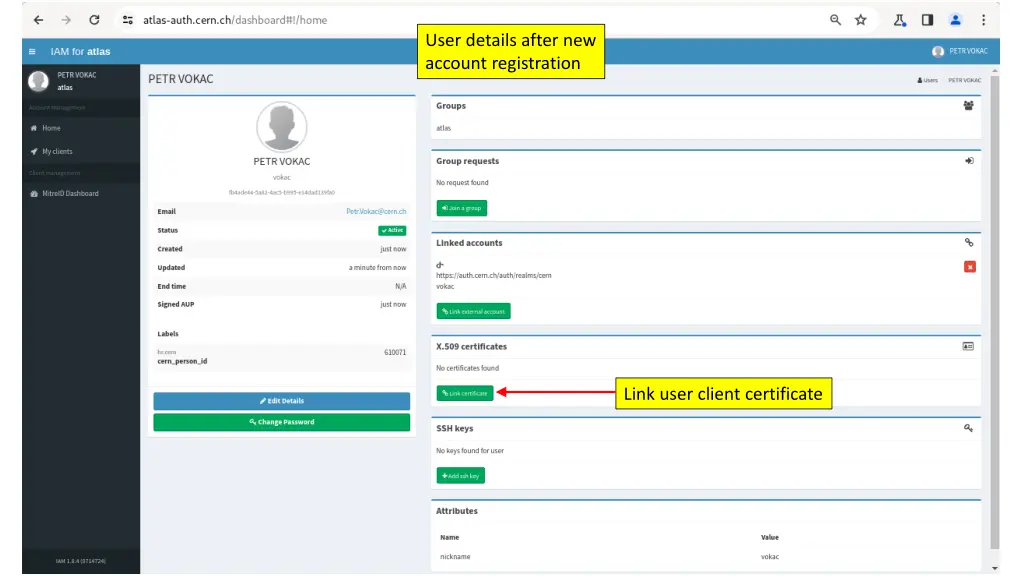This screenshot has height=576, width=1024.
Task: Click the Group requests sign-in icon
Action: coord(969,161)
